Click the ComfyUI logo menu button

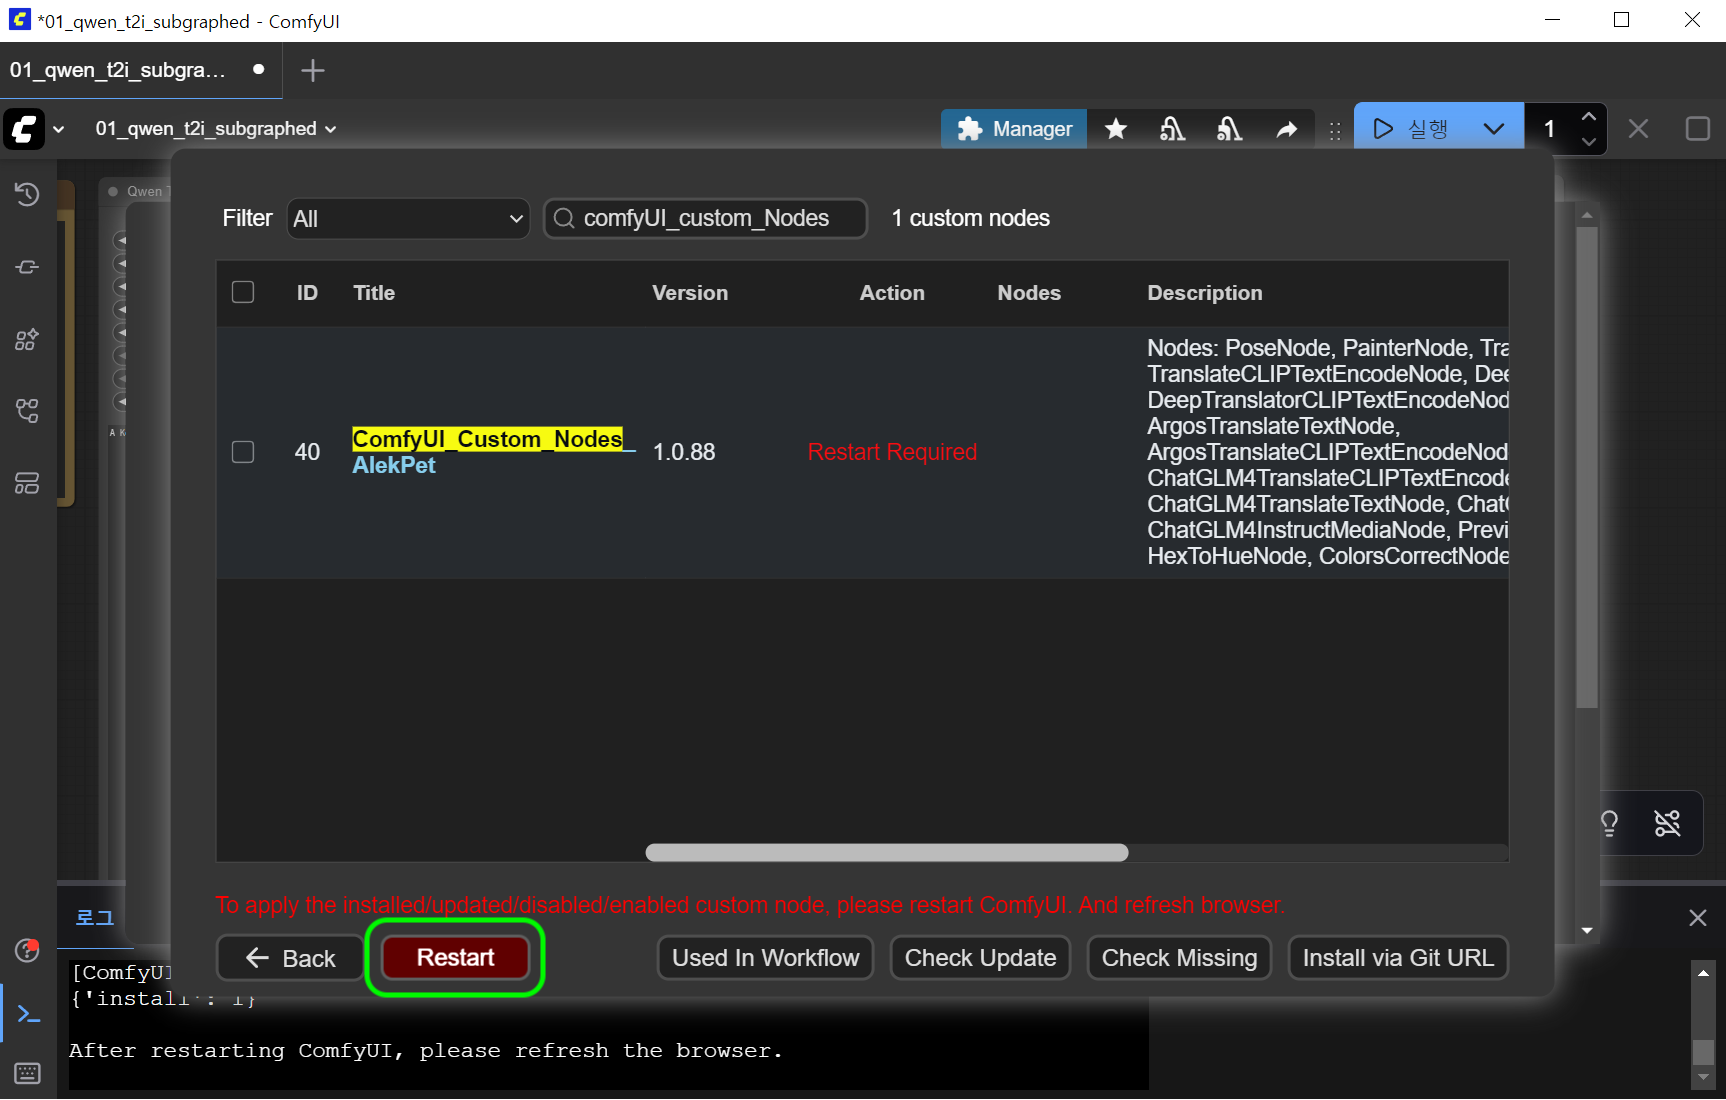click(24, 129)
